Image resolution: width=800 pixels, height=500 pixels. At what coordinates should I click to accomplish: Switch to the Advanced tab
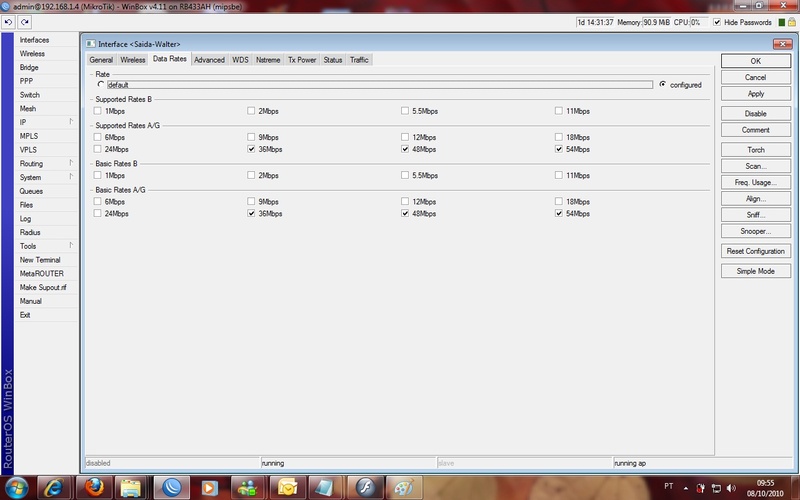[209, 60]
